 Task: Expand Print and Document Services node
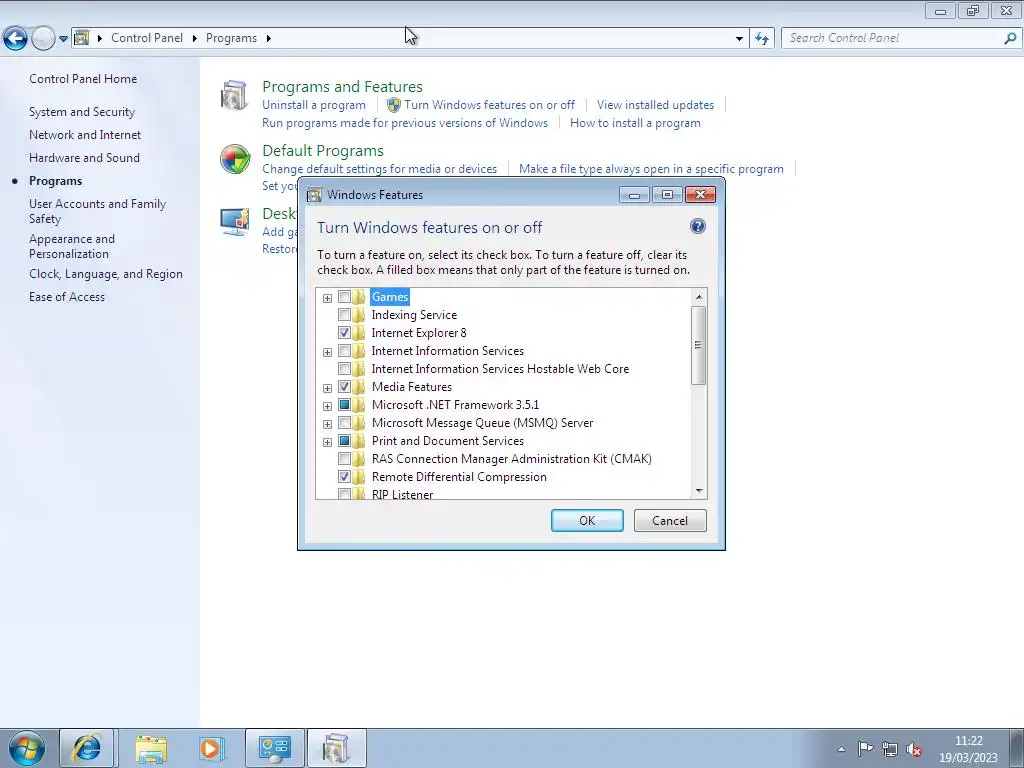click(x=327, y=443)
